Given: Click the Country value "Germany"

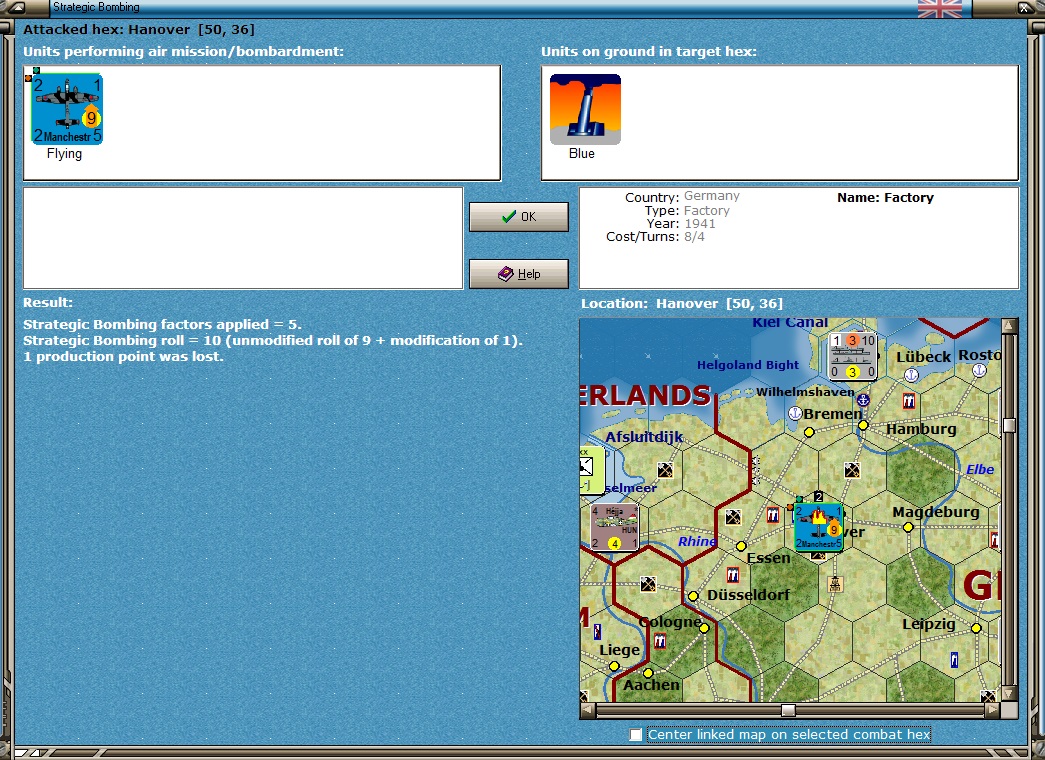Looking at the screenshot, I should pos(712,196).
